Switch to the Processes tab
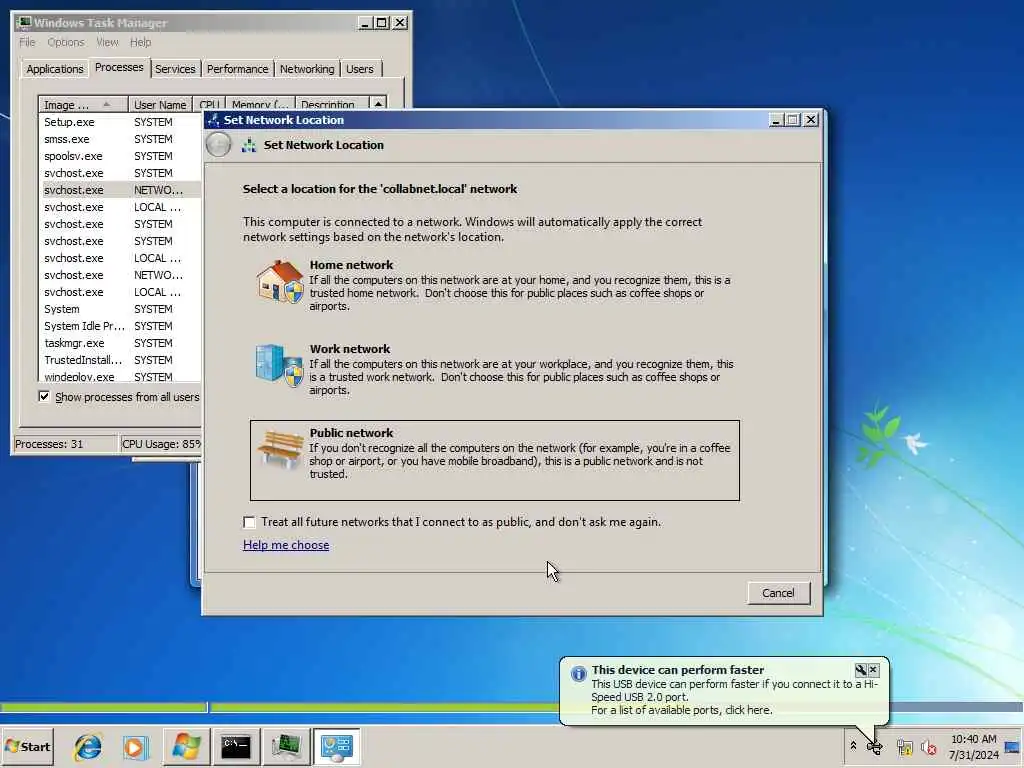 119,67
